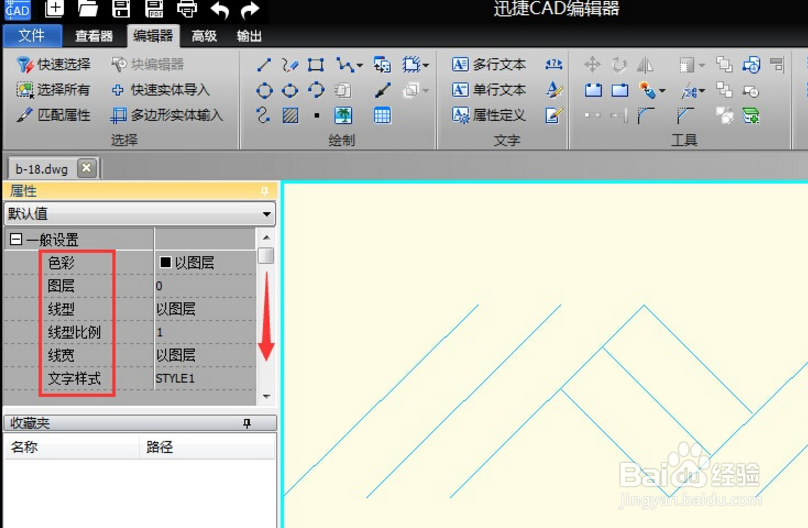The height and width of the screenshot is (528, 808).
Task: Insert a table with grid icon
Action: click(x=382, y=115)
